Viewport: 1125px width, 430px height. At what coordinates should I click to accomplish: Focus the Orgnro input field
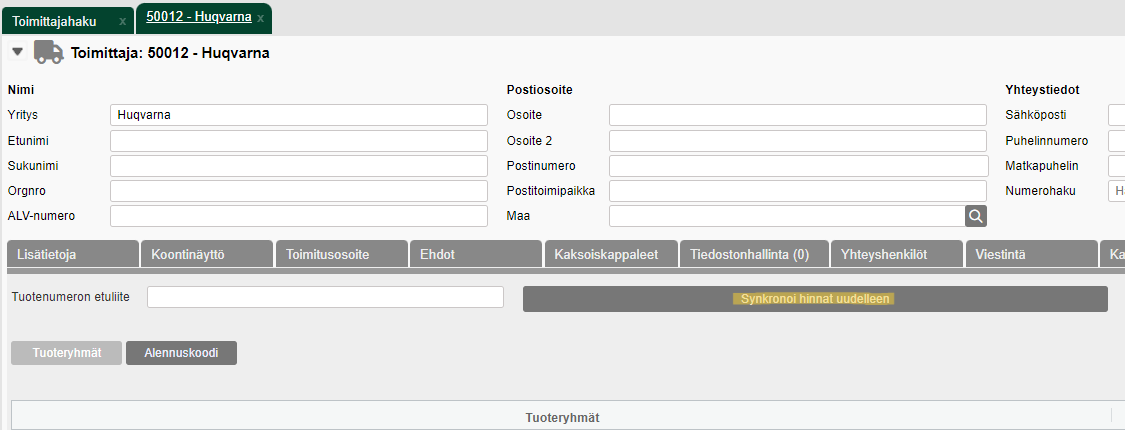[298, 191]
